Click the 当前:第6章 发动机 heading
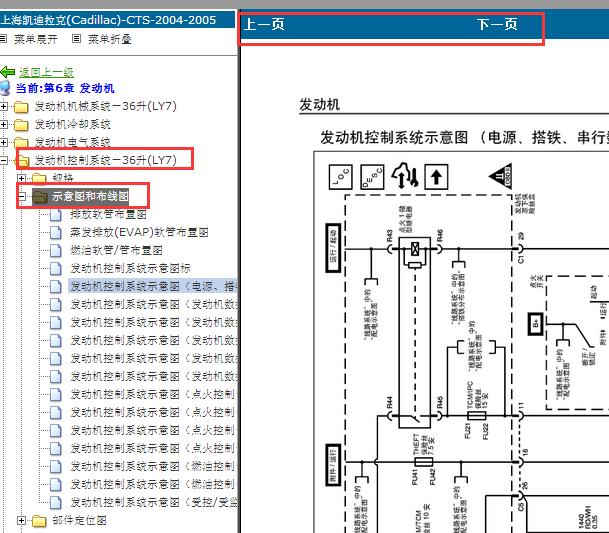This screenshot has width=609, height=533. click(x=65, y=88)
